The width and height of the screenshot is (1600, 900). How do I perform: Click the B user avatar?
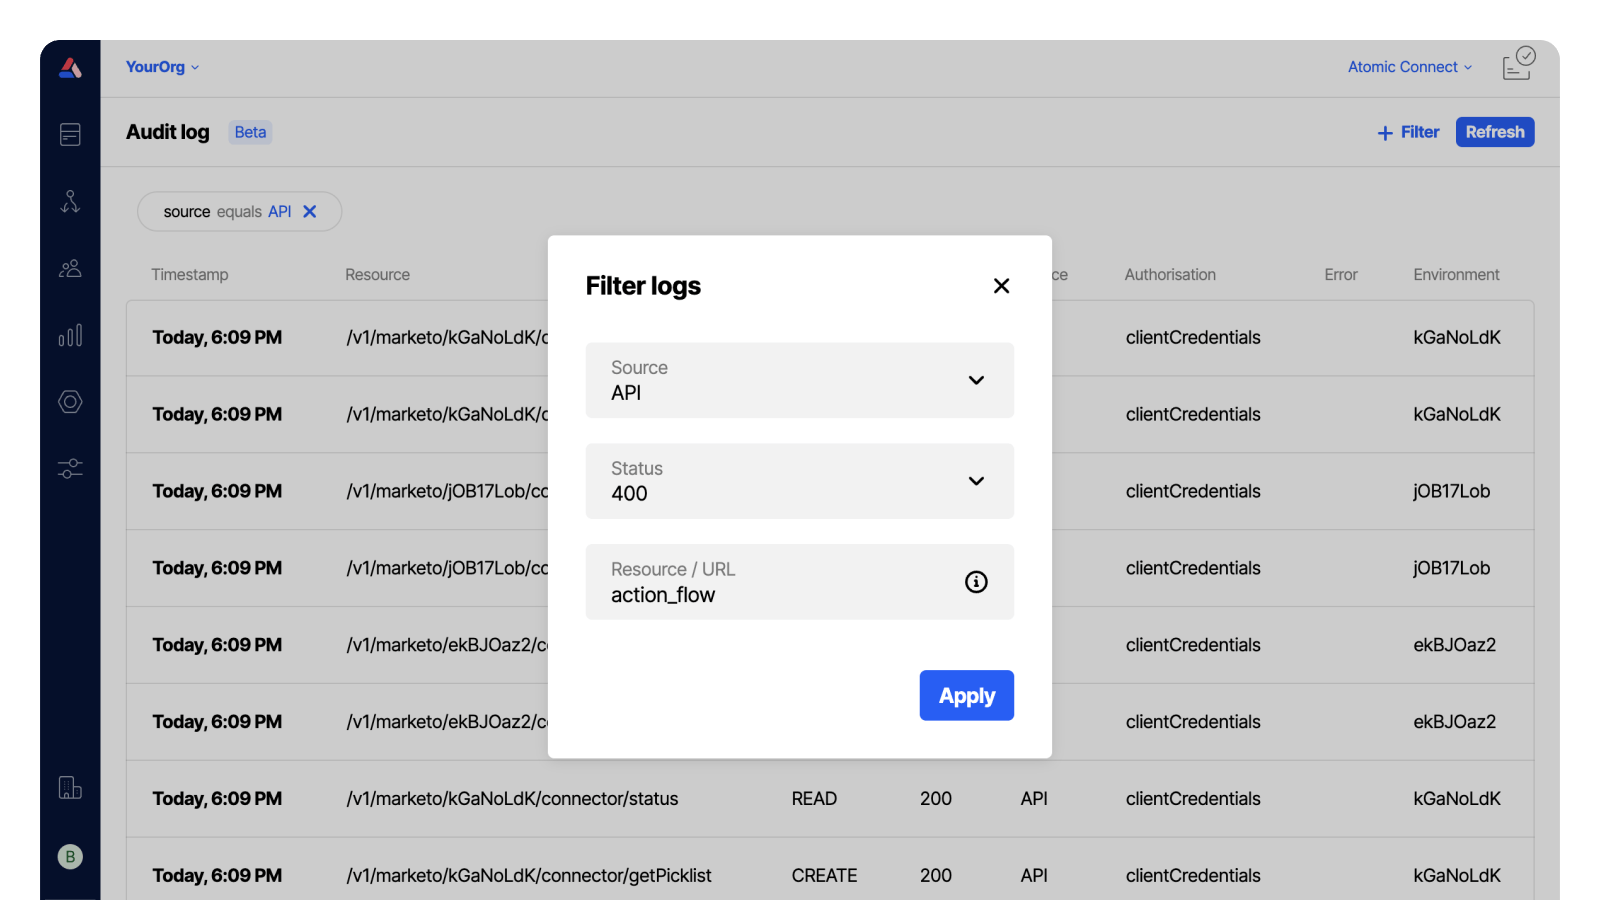[x=70, y=857]
